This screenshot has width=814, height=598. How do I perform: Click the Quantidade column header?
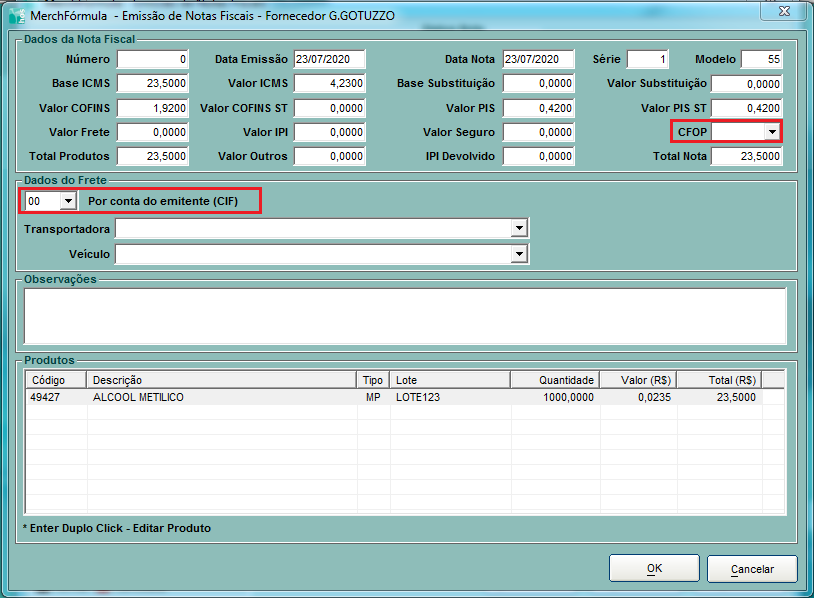pyautogui.click(x=555, y=380)
